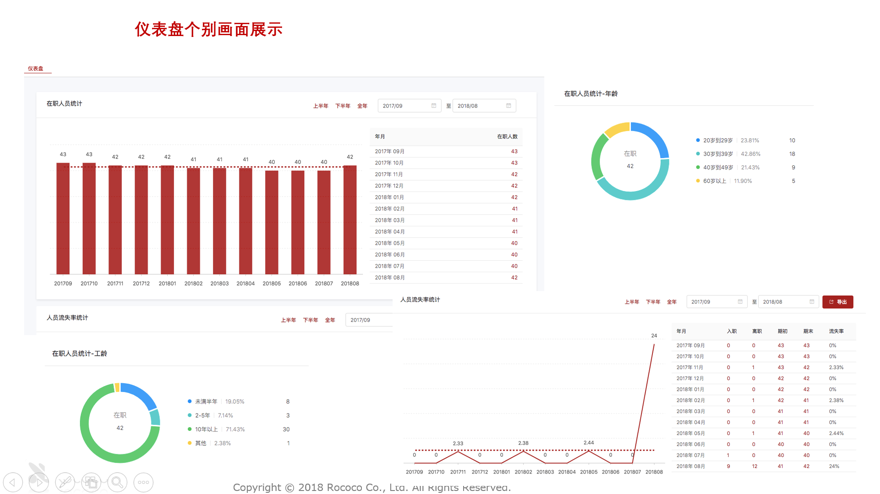Click the more options ellipsis icon
The image size is (880, 494).
pyautogui.click(x=144, y=482)
